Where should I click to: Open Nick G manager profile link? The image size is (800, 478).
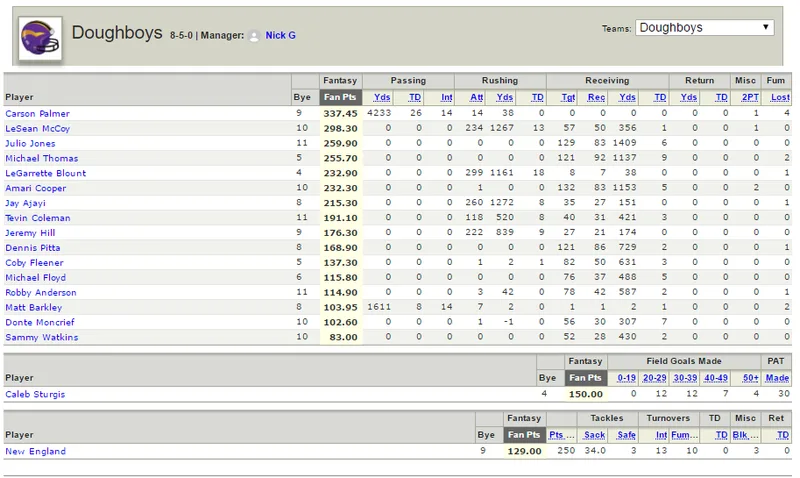pyautogui.click(x=280, y=35)
